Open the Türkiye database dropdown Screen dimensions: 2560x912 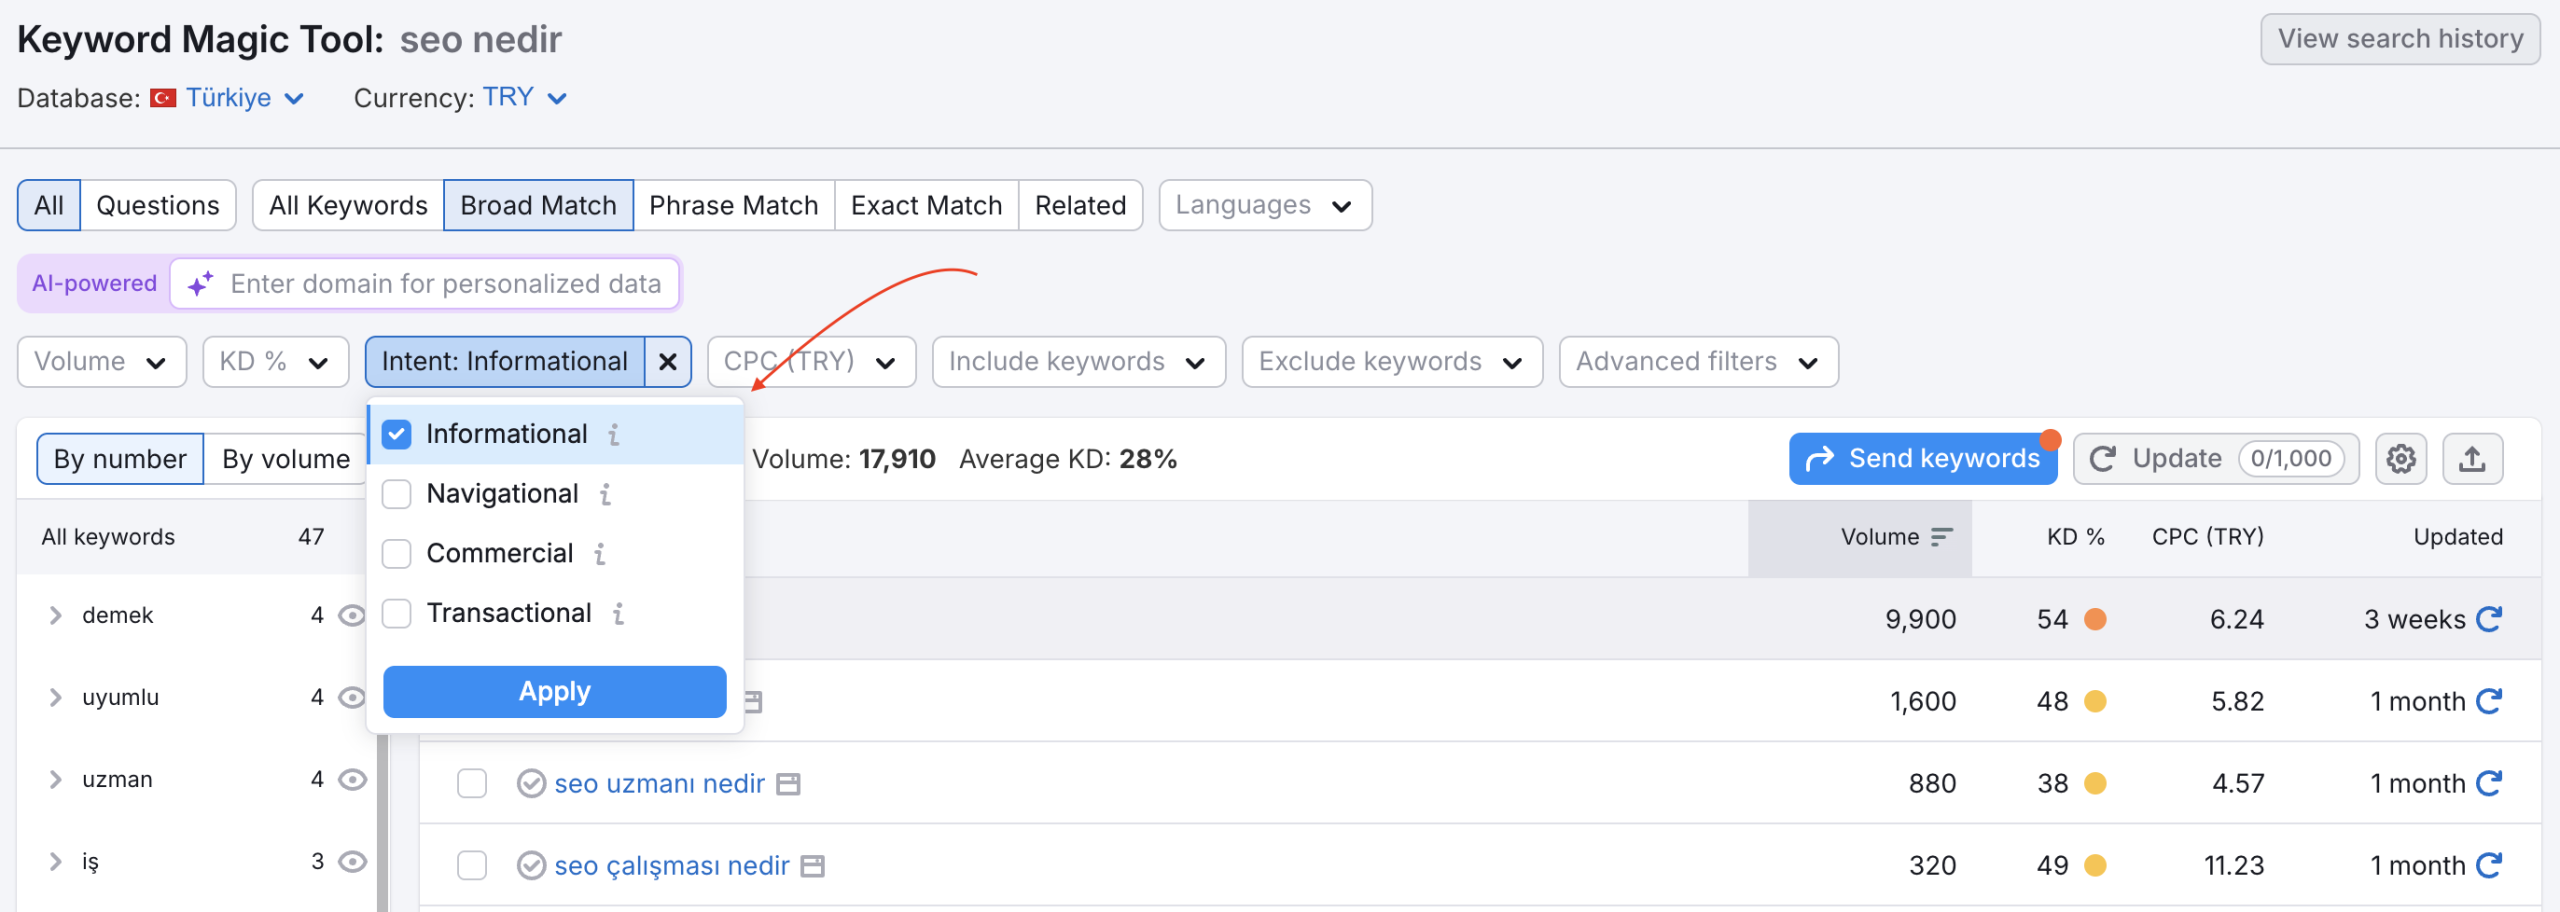tap(244, 98)
